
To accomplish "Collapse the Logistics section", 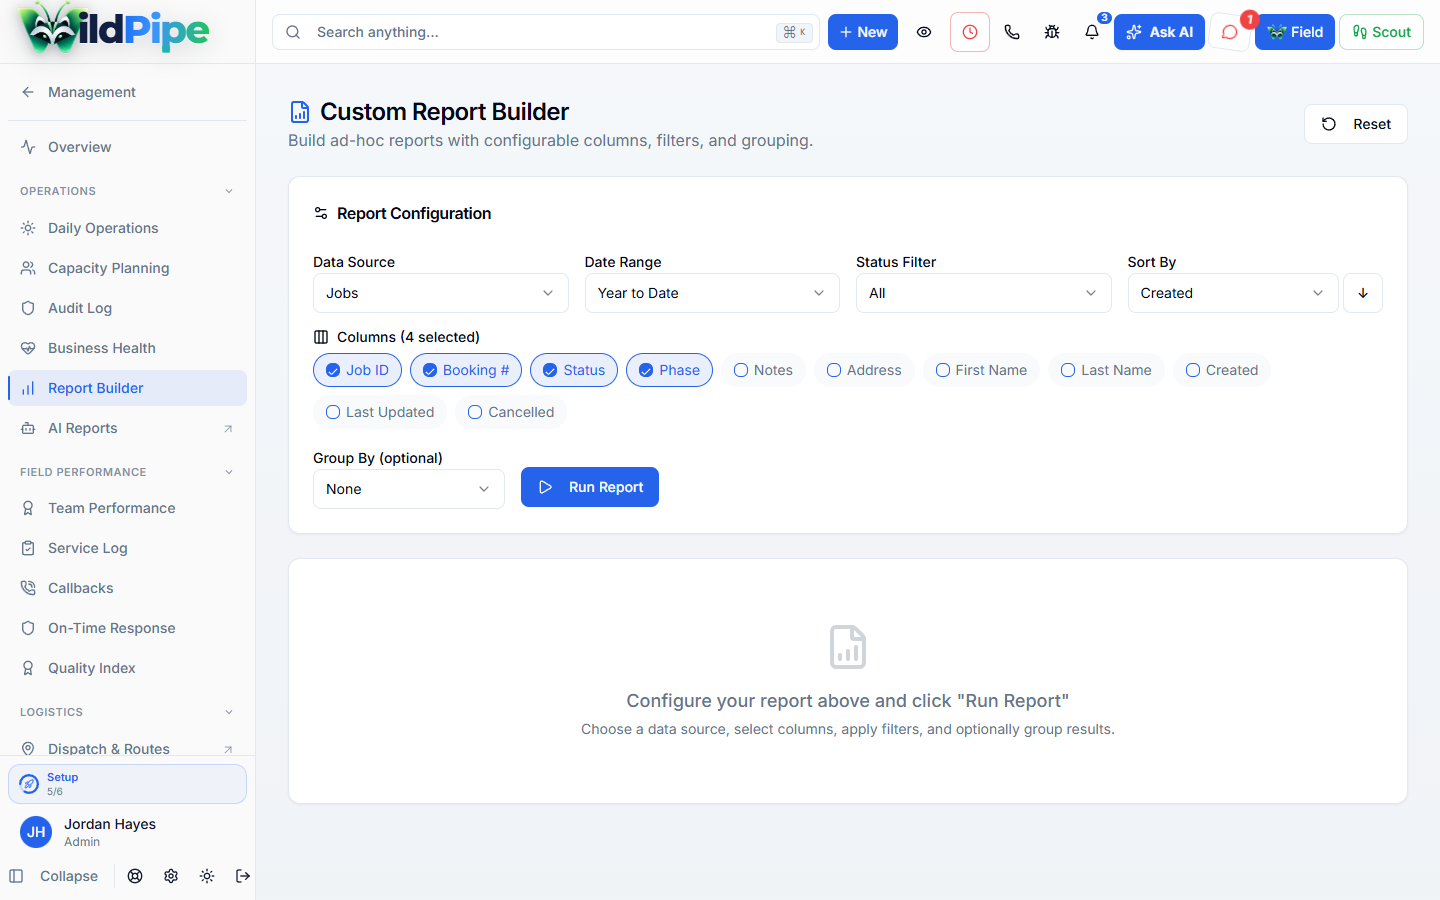I will (x=127, y=712).
